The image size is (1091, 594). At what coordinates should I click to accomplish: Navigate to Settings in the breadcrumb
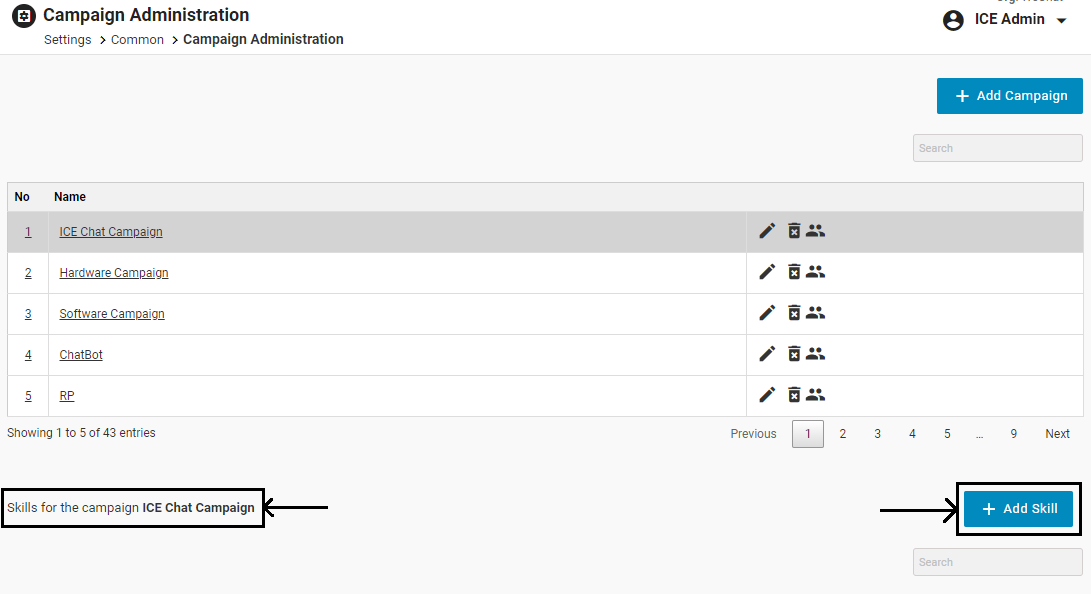pyautogui.click(x=67, y=40)
